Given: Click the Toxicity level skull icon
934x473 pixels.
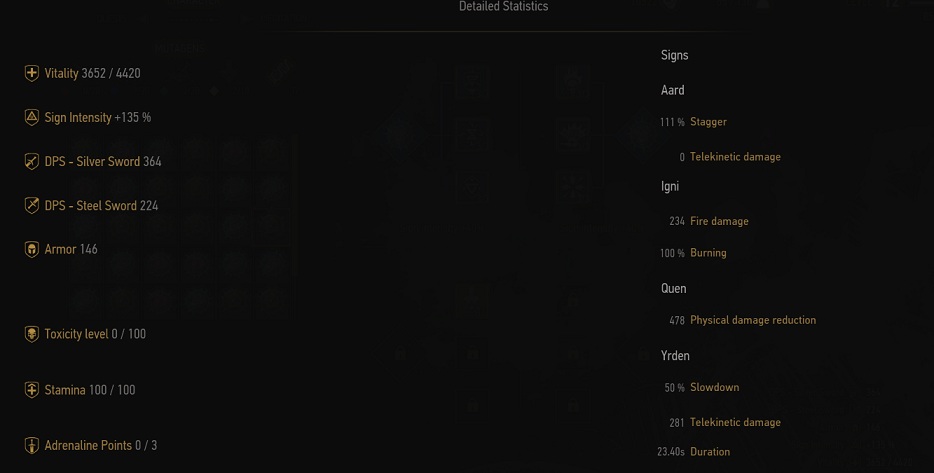Looking at the screenshot, I should pos(32,334).
